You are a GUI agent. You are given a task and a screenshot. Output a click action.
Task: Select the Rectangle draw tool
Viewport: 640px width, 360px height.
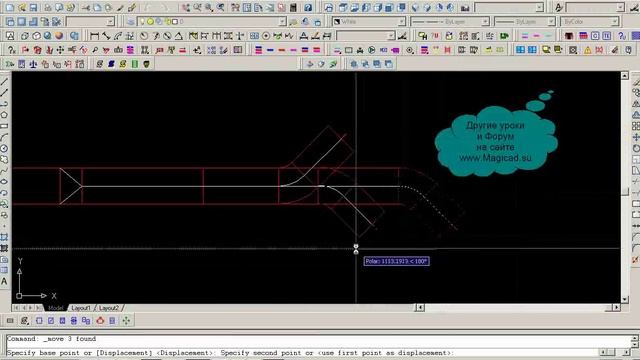(x=4, y=126)
